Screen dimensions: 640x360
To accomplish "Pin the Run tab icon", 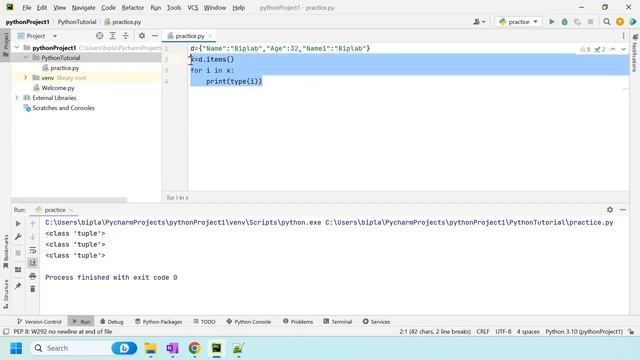I will (18, 286).
